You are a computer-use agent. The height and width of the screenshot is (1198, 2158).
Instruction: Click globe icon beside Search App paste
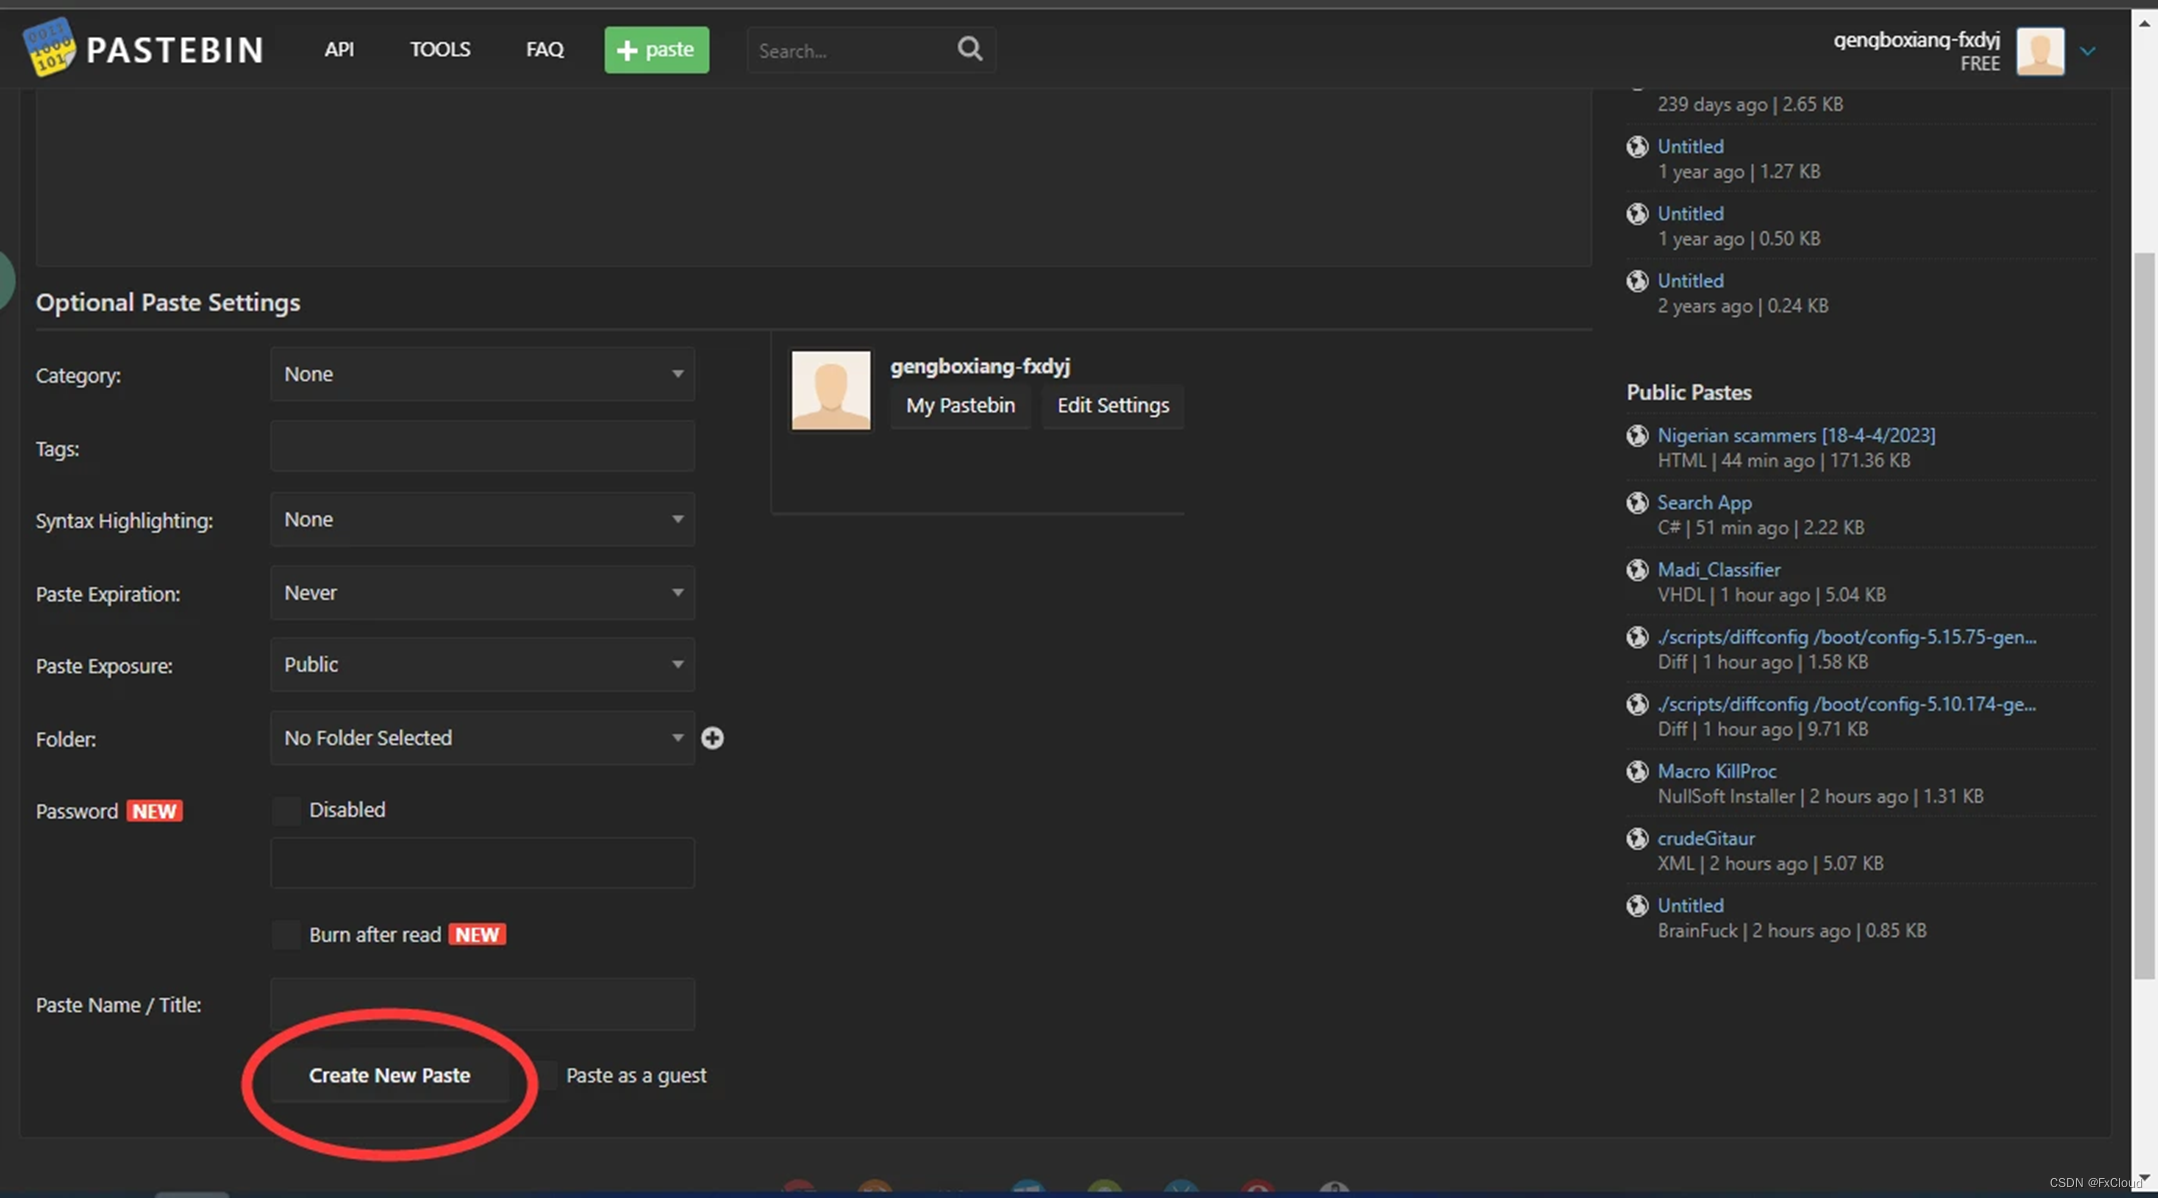[1637, 502]
